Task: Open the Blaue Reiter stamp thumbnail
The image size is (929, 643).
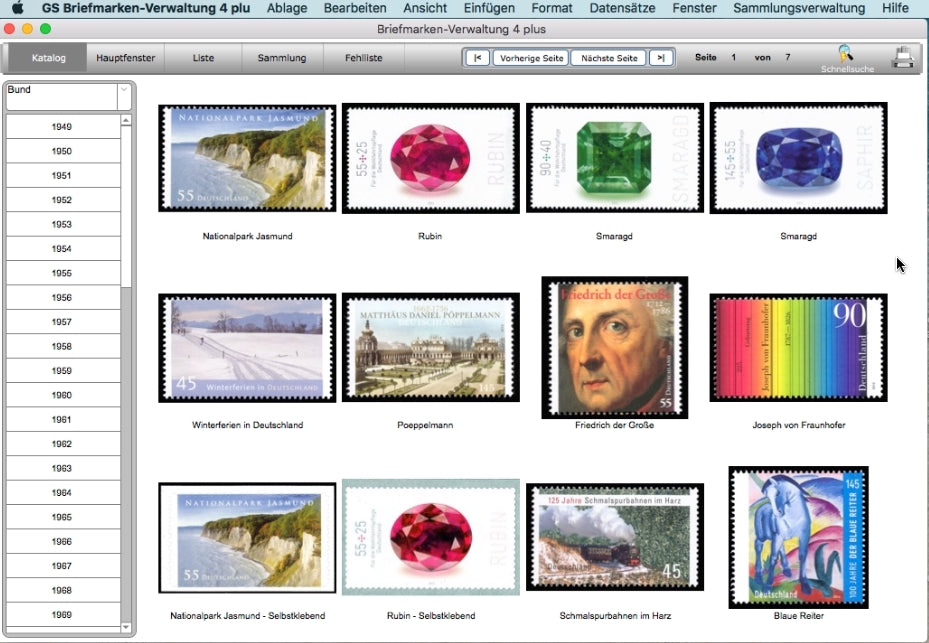Action: pos(798,536)
